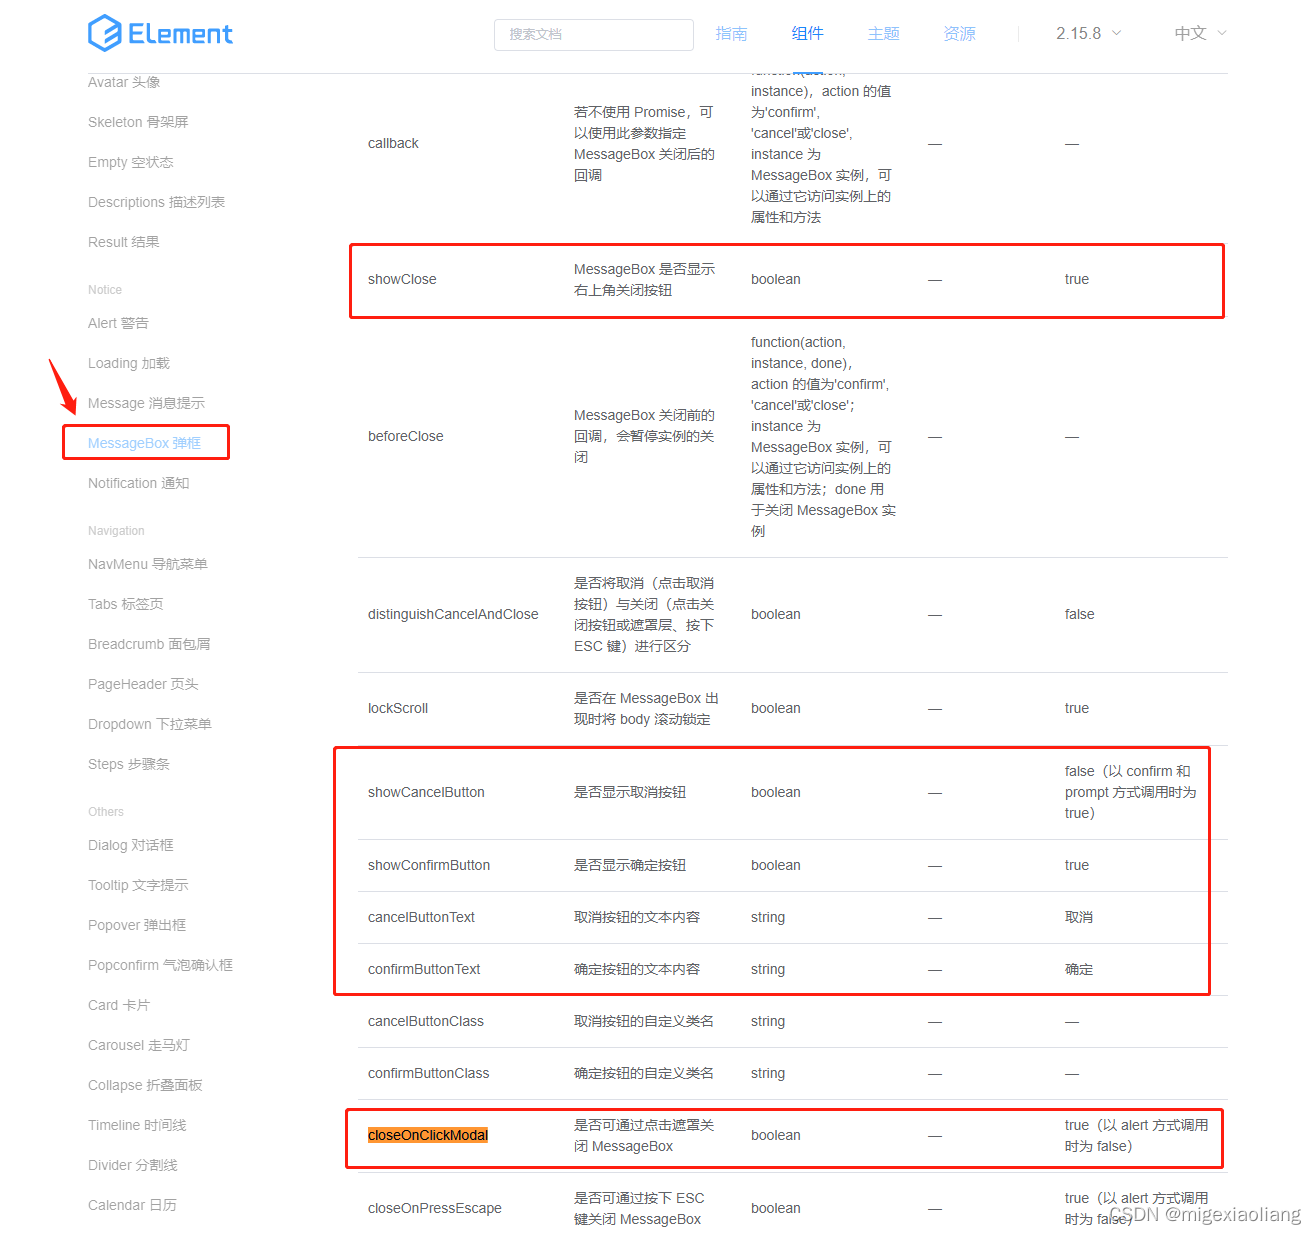Click the default value 取消
The height and width of the screenshot is (1234, 1316).
[x=1079, y=917]
